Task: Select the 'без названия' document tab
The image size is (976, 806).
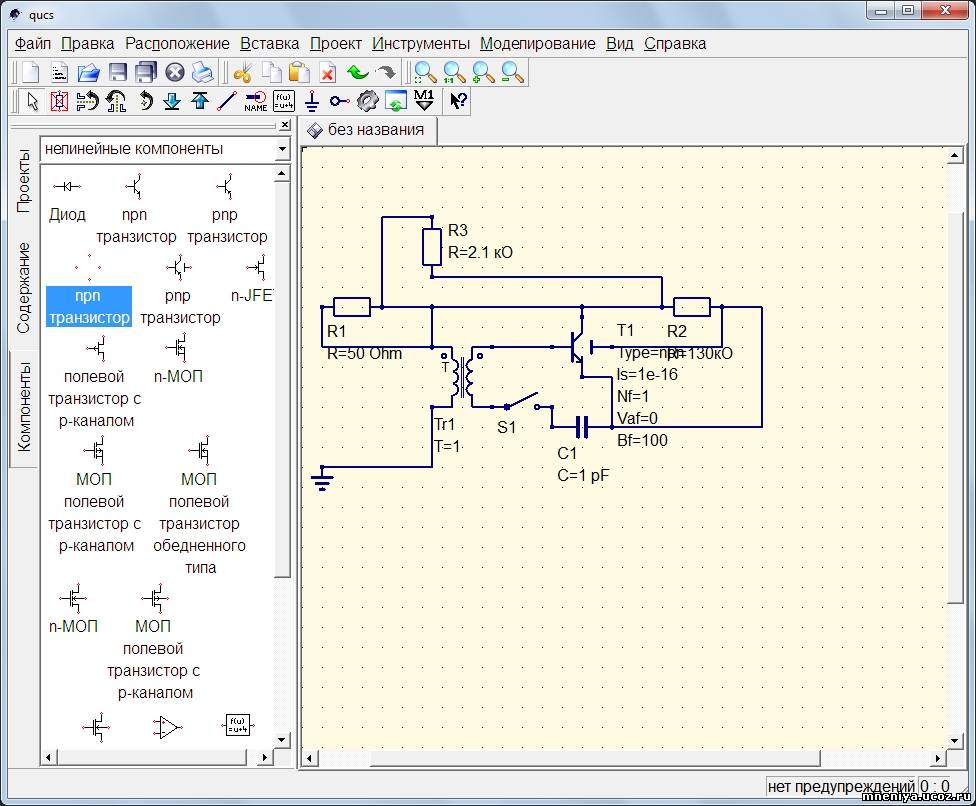Action: 368,130
